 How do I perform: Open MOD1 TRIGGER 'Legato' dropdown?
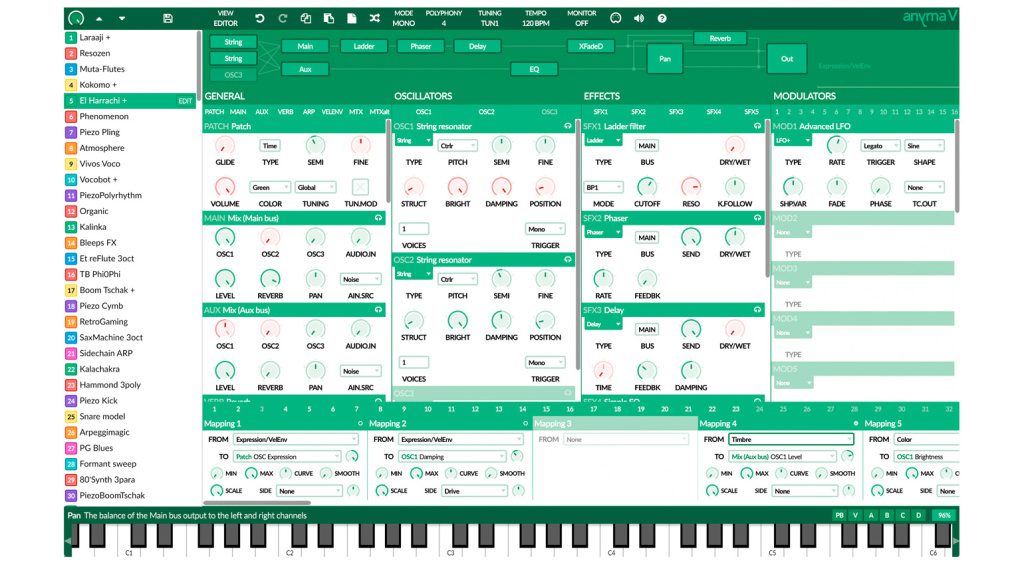(880, 146)
